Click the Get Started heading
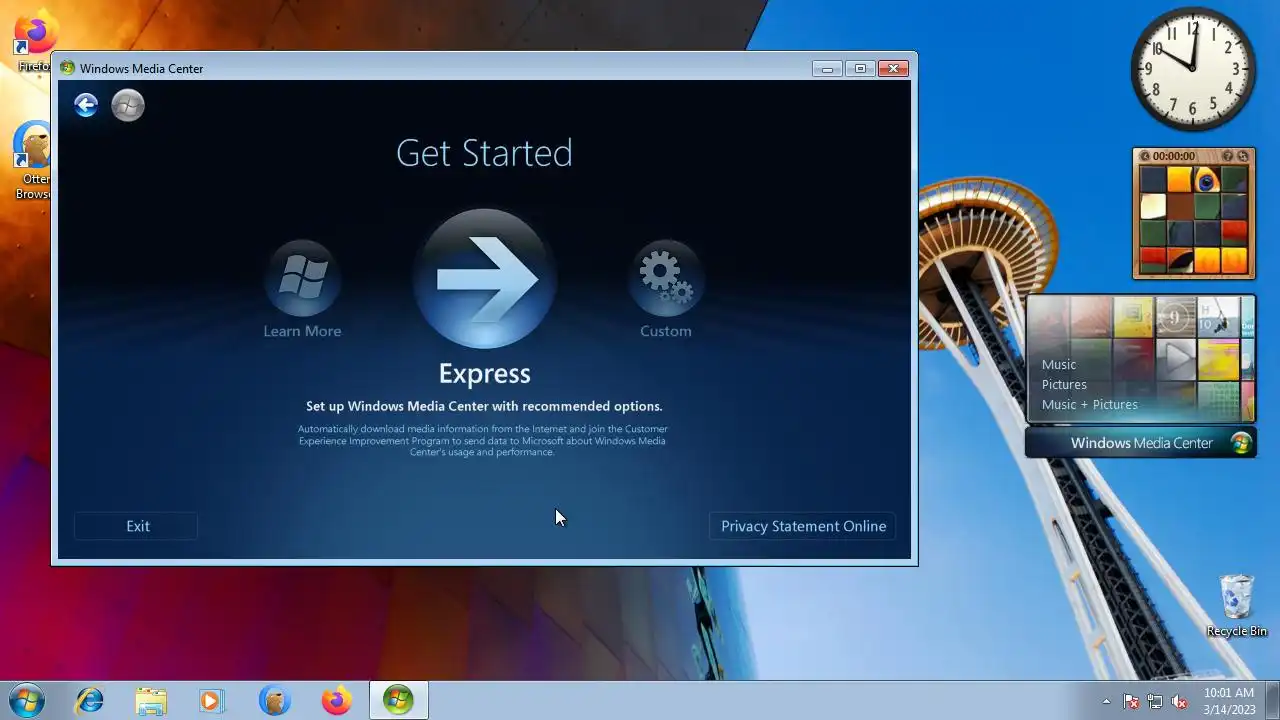Viewport: 1280px width, 720px height. coord(484,153)
